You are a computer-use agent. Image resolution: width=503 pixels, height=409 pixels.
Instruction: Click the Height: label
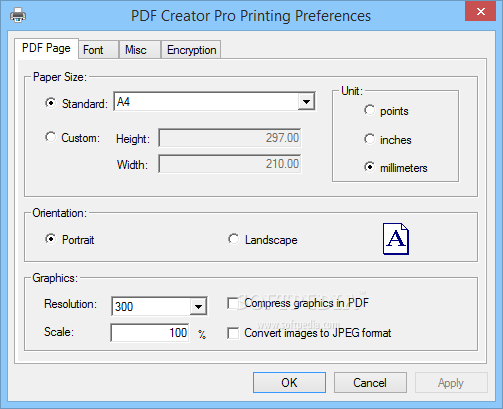[x=133, y=139]
